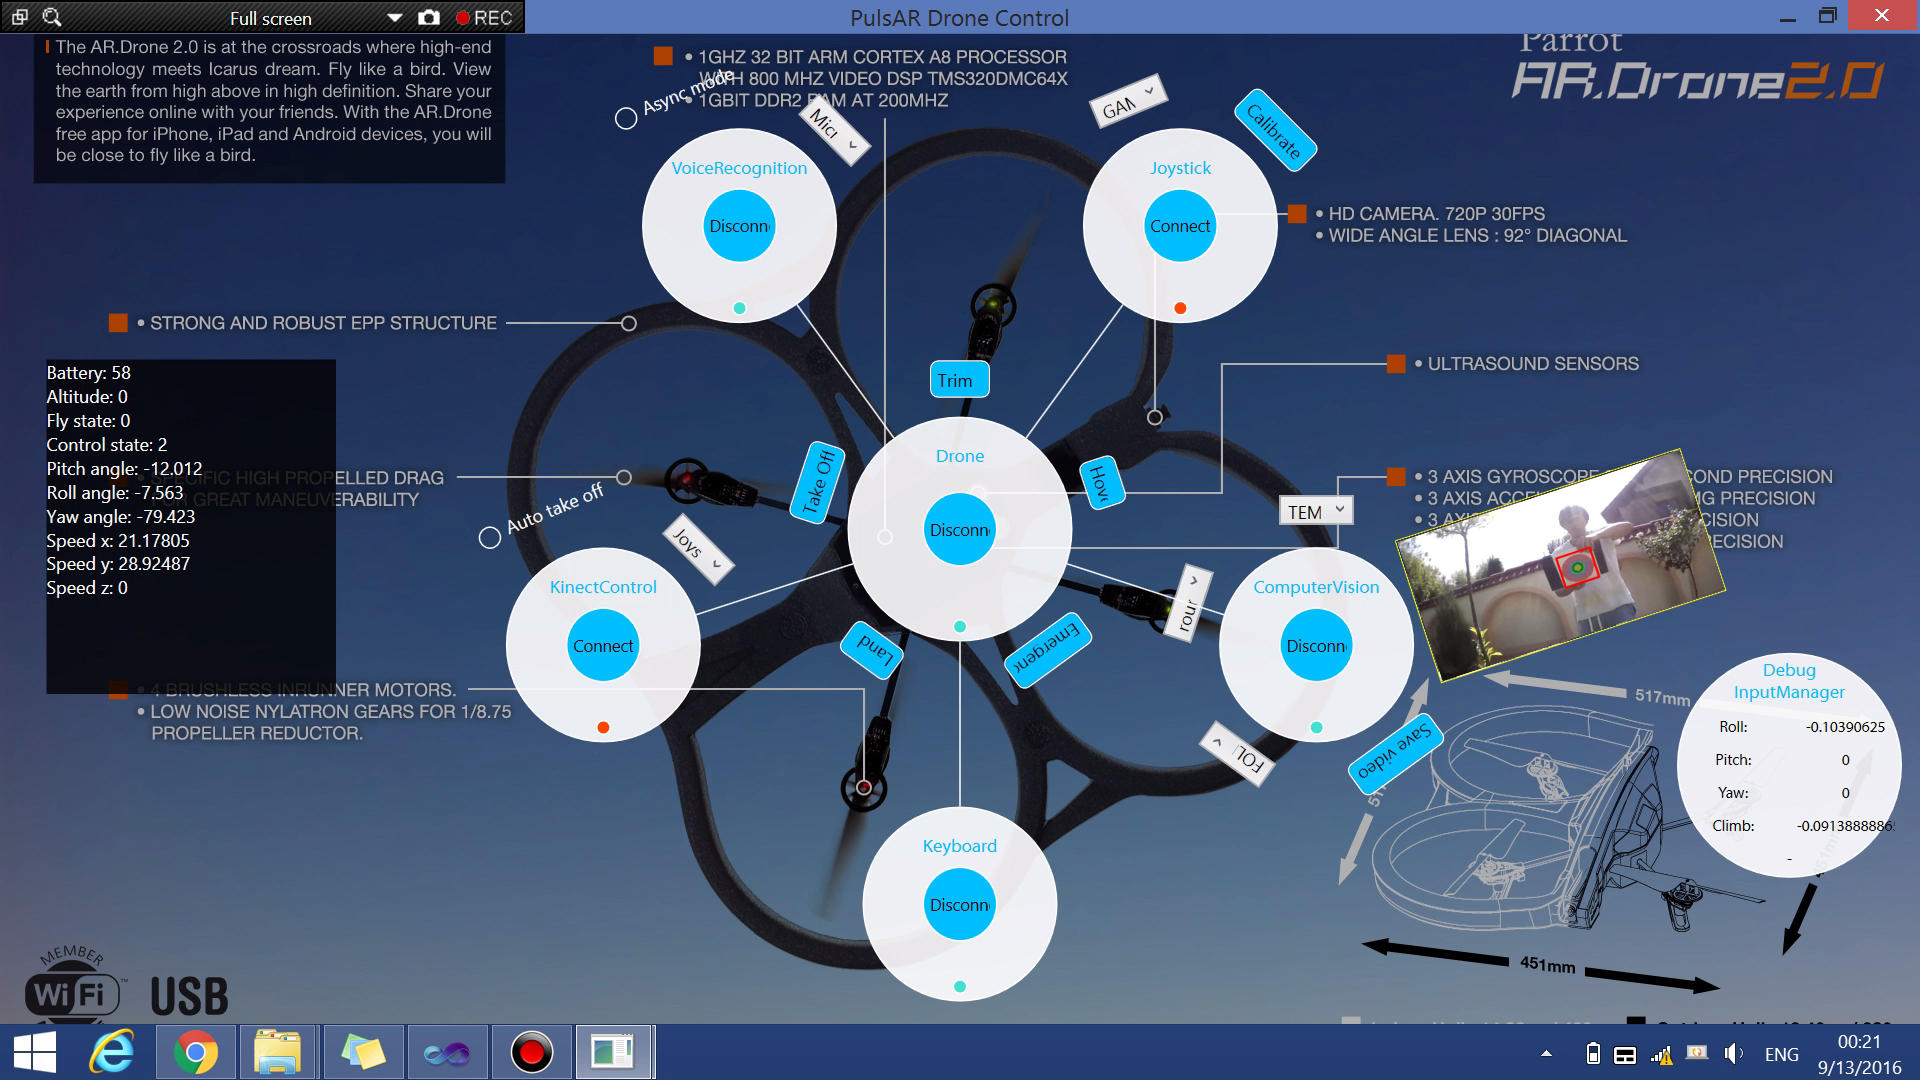1920x1080 pixels.
Task: Click the red status dot under KinectControl
Action: click(x=603, y=727)
